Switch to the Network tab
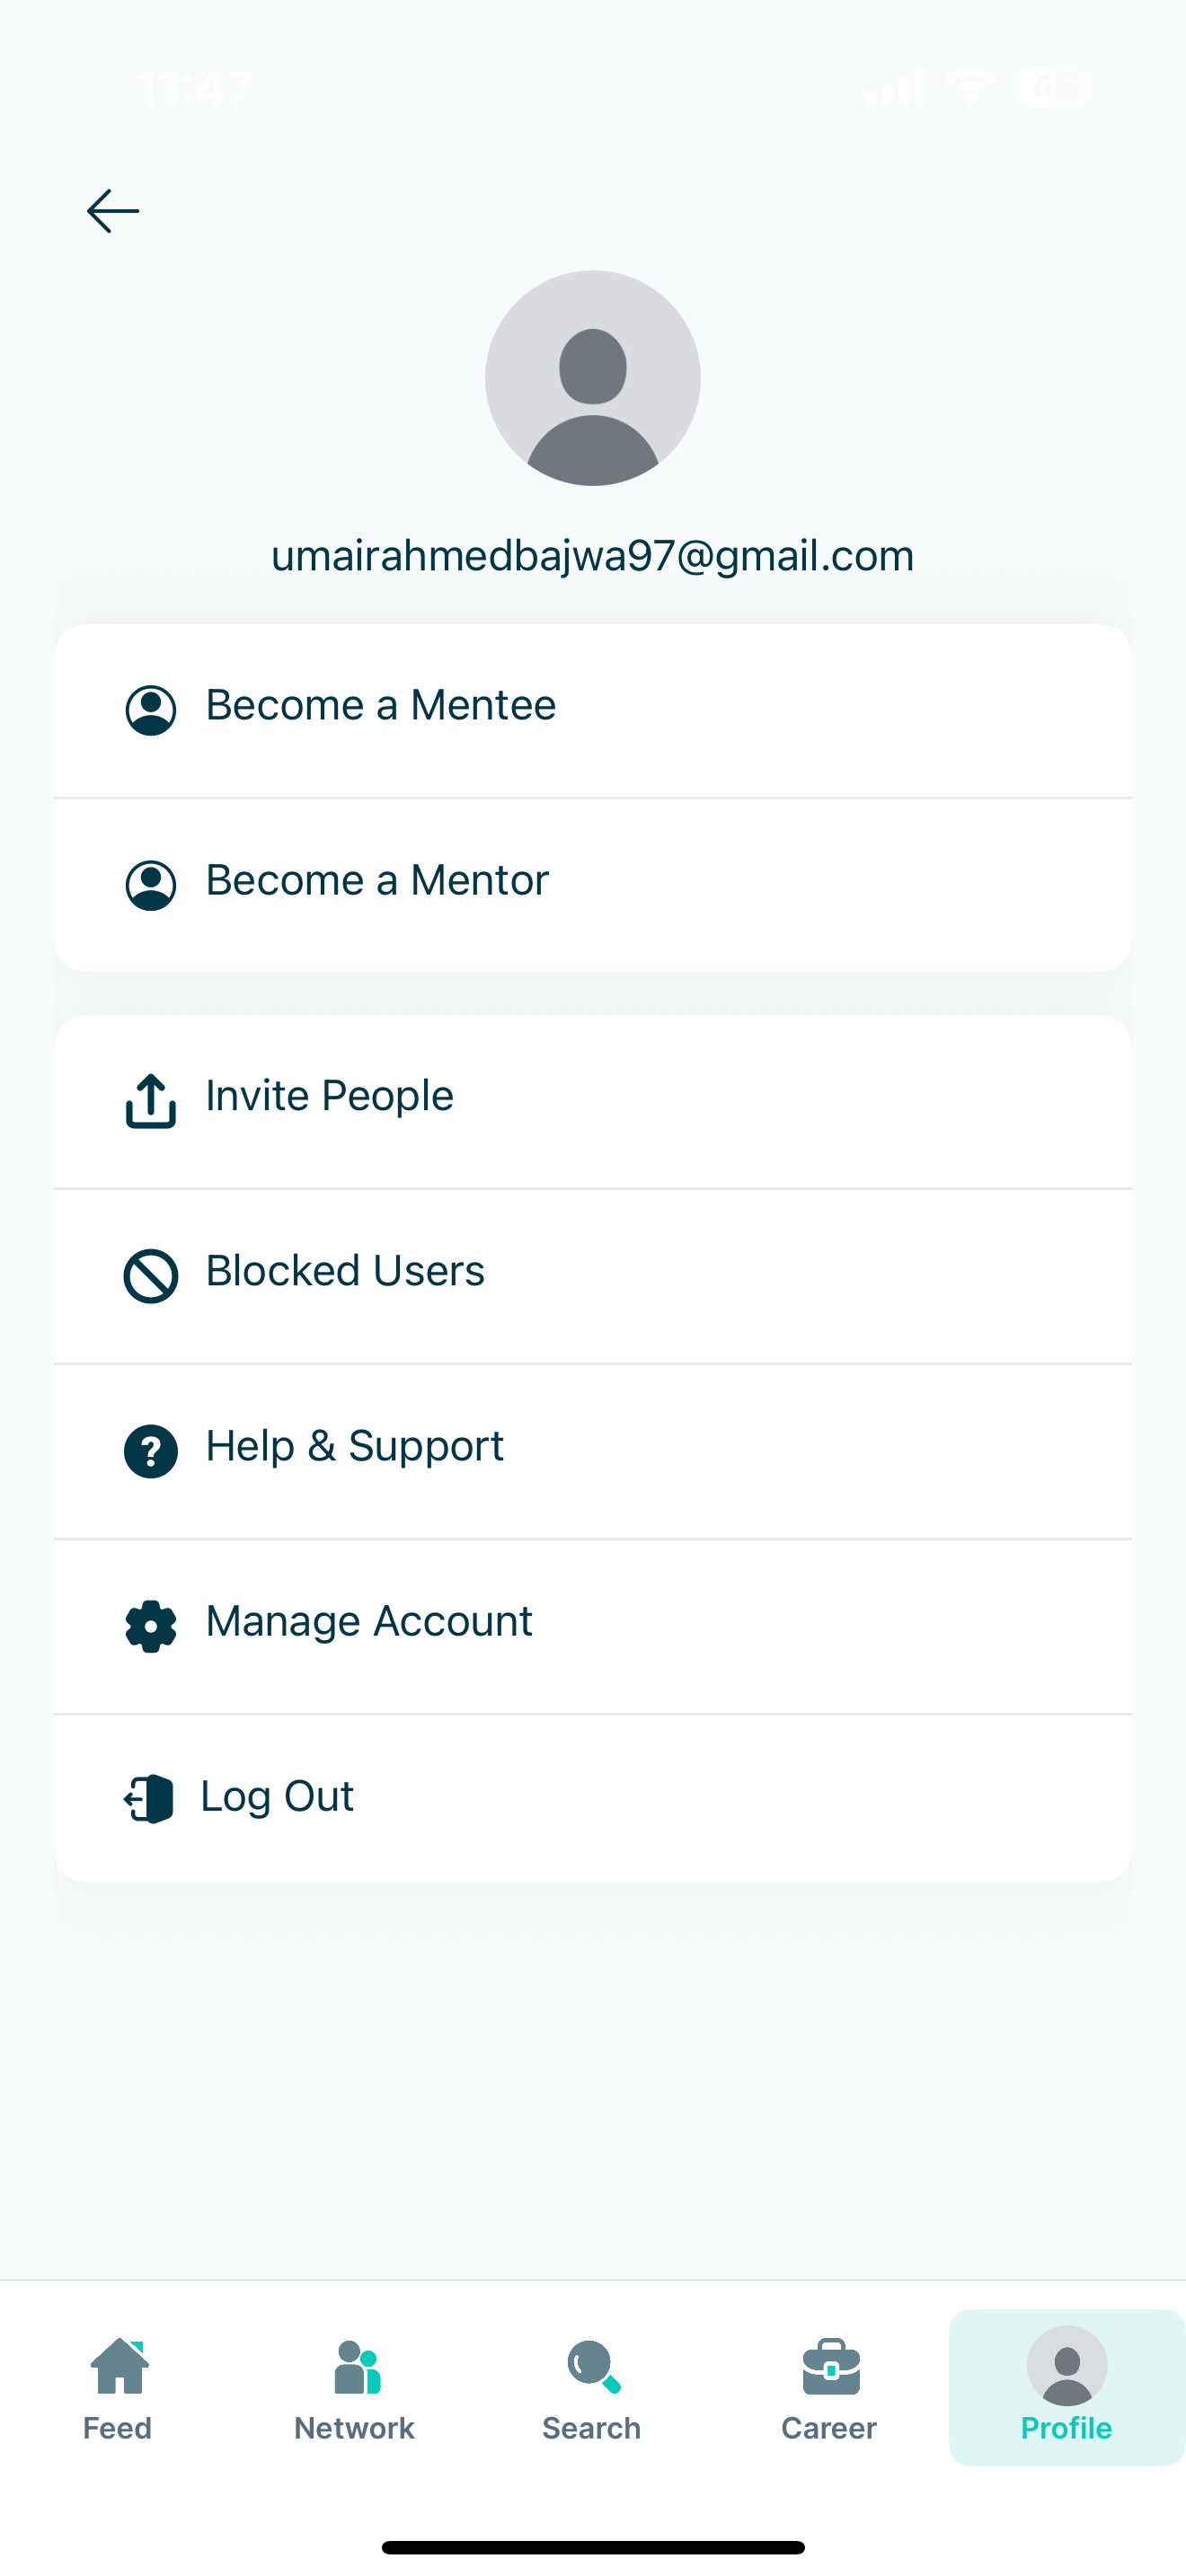This screenshot has width=1186, height=2576. [355, 2388]
